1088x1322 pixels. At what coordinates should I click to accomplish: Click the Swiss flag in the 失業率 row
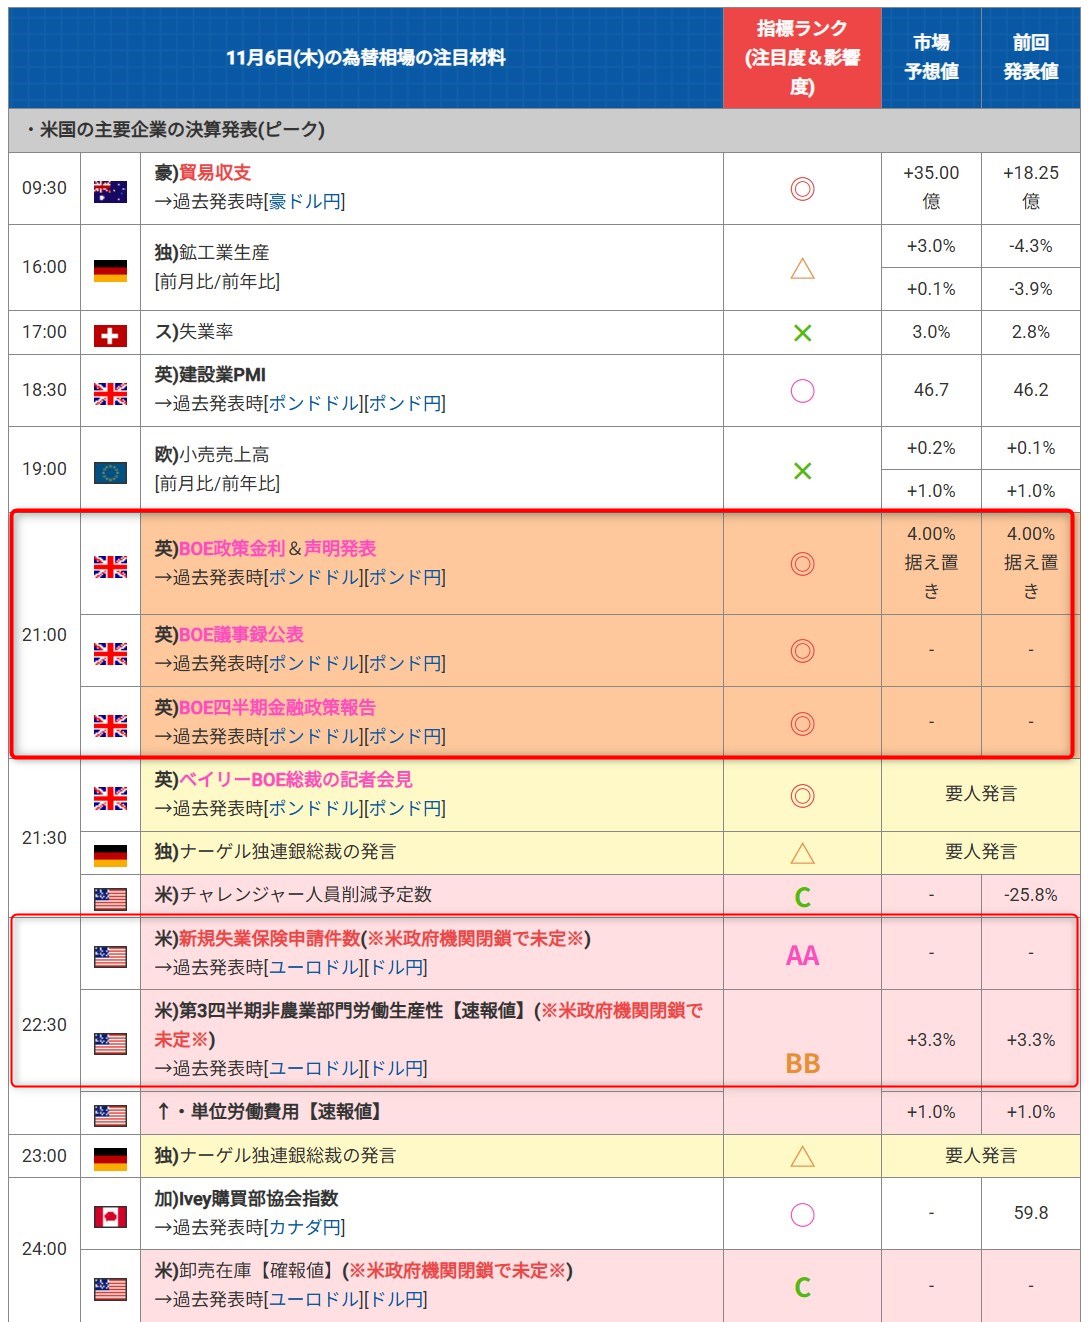pos(110,335)
